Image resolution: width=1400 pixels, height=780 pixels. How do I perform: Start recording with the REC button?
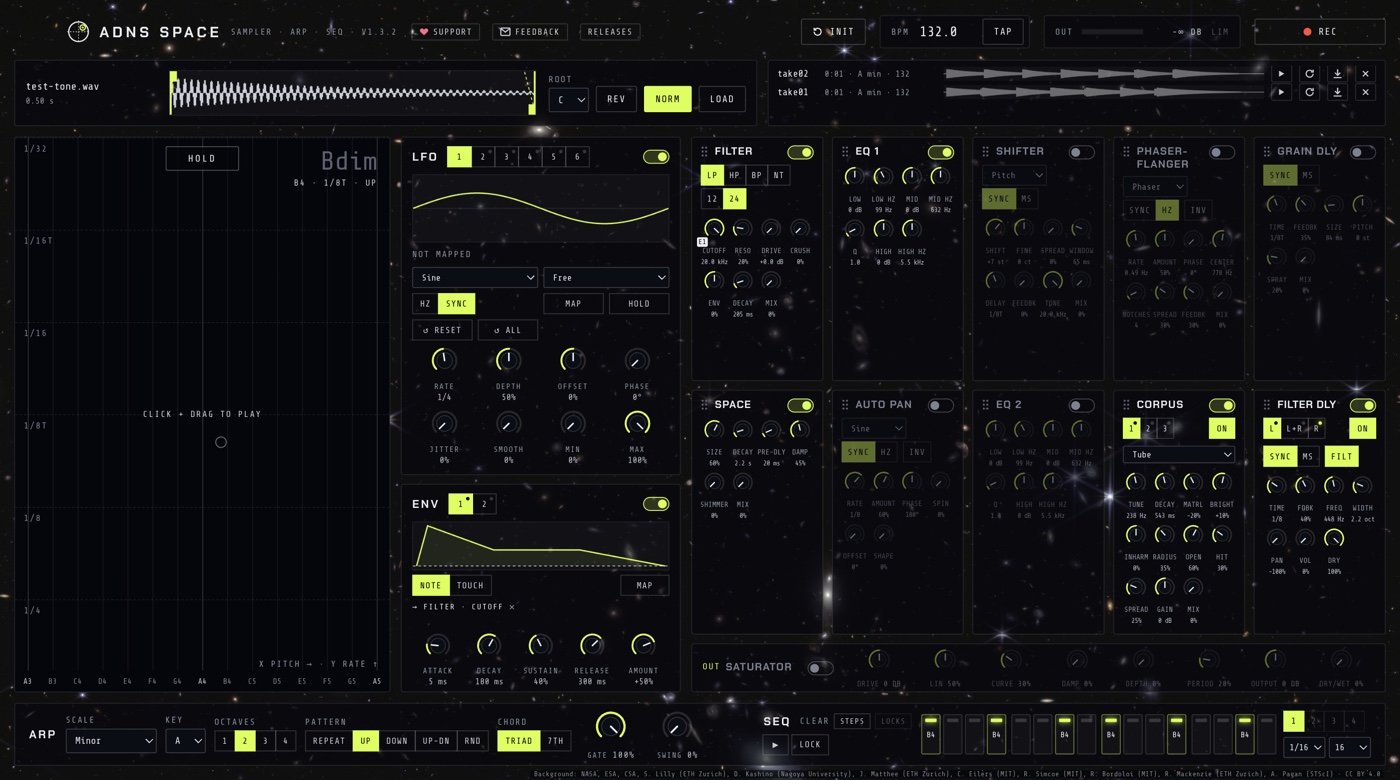pyautogui.click(x=1319, y=32)
